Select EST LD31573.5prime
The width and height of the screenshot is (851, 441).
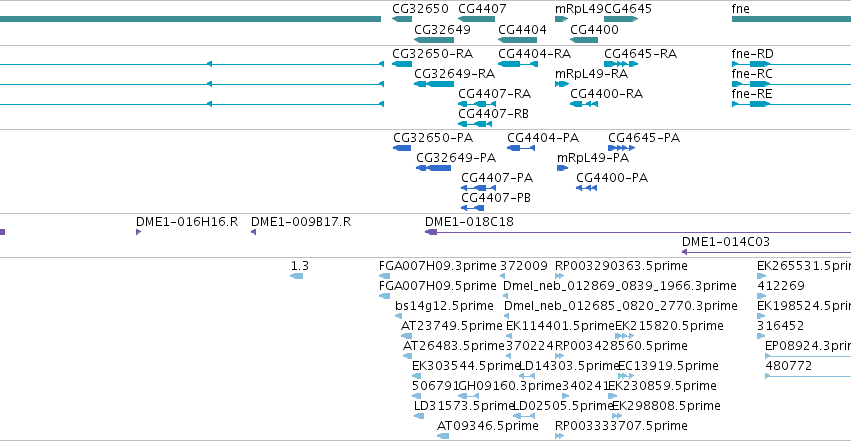(x=419, y=417)
